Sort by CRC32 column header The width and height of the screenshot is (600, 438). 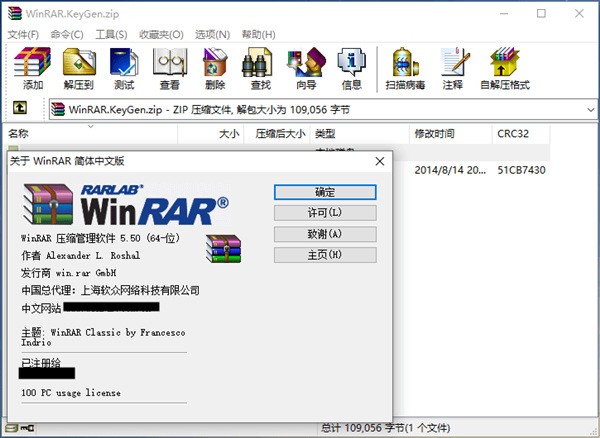pos(521,134)
